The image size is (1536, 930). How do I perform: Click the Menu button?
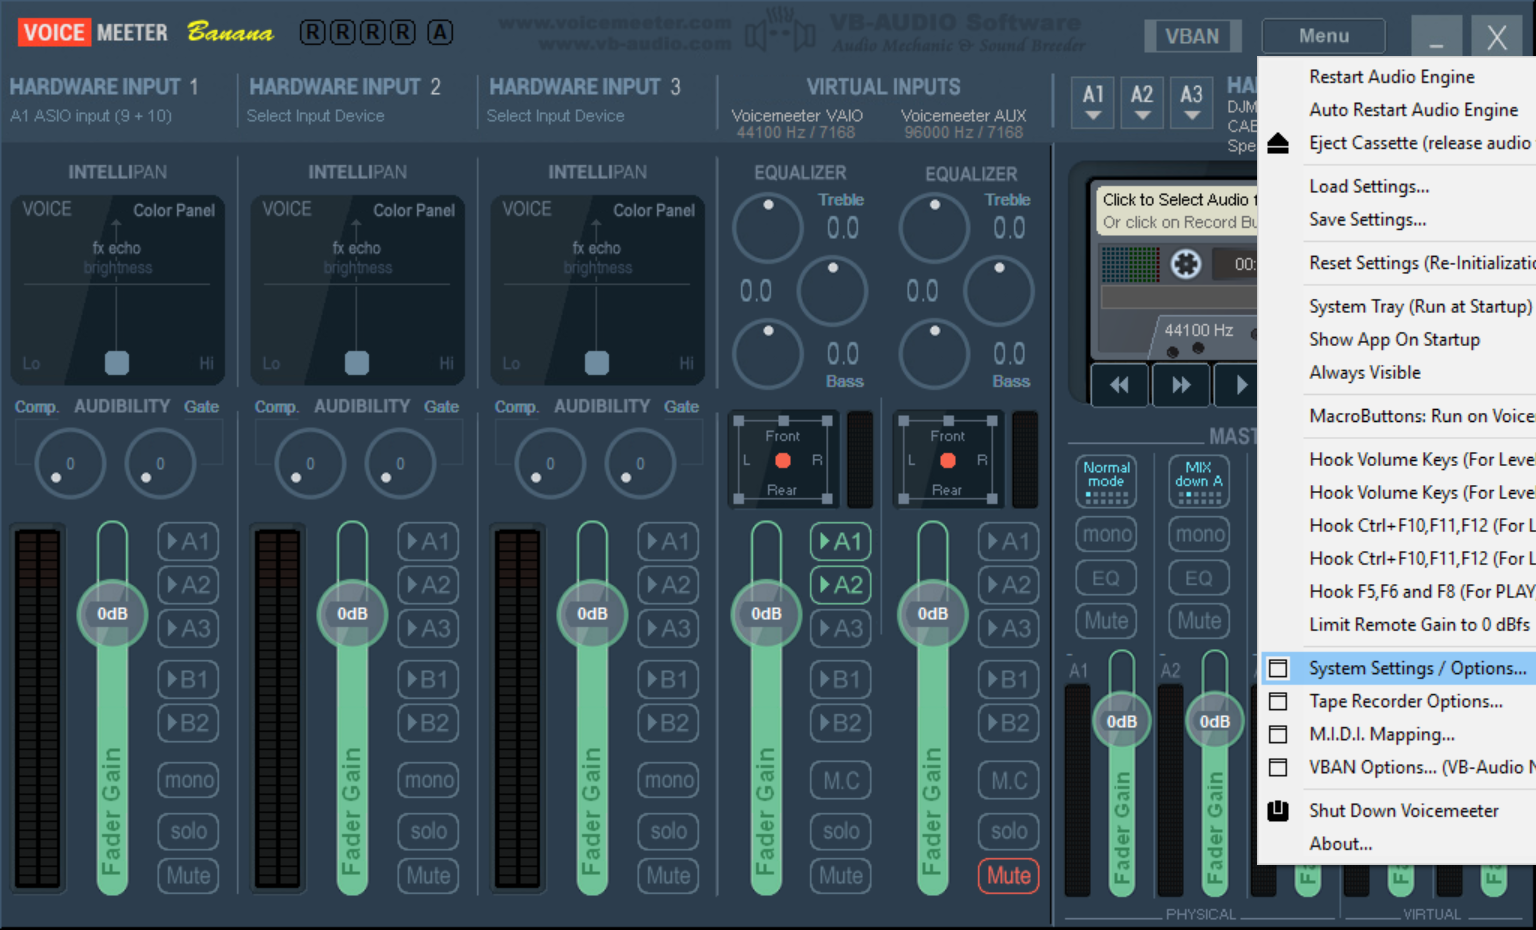[1324, 36]
